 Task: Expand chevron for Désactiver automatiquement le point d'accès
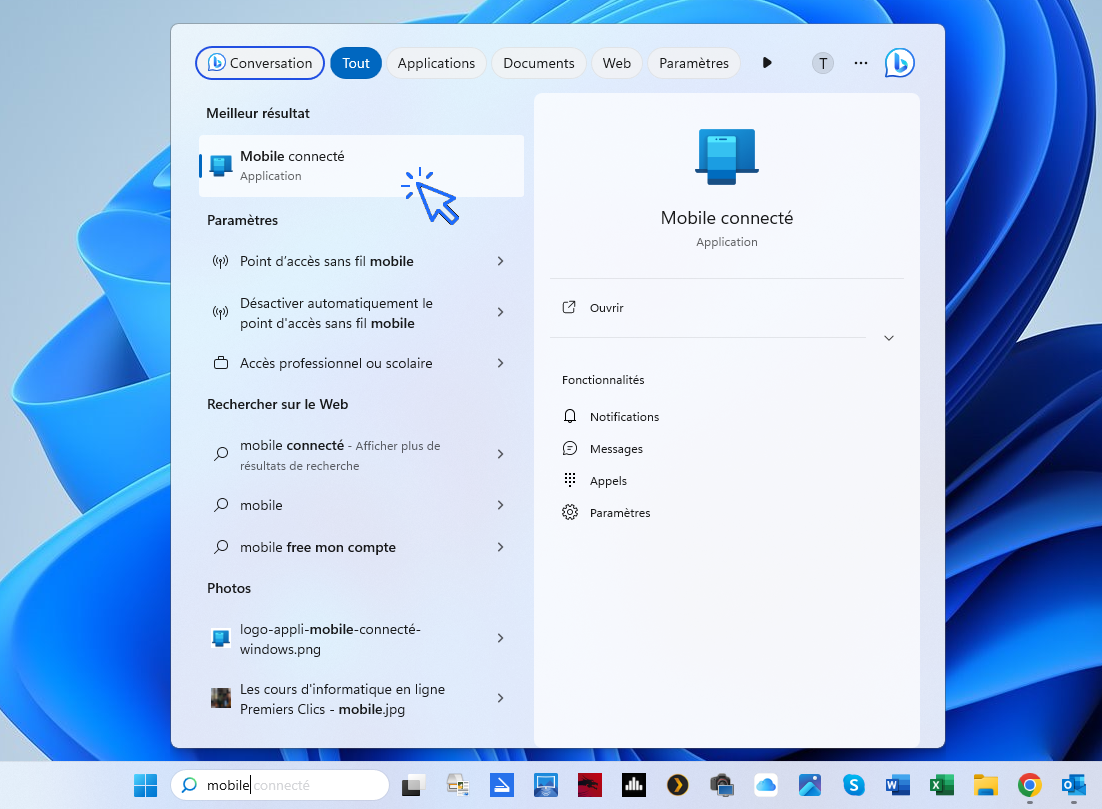500,312
